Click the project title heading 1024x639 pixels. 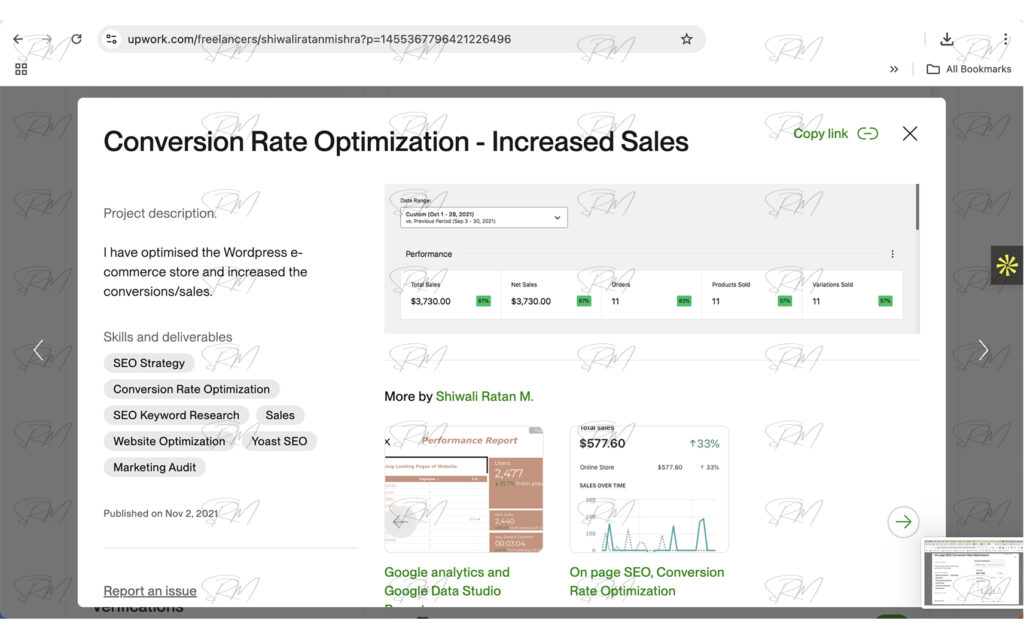396,142
